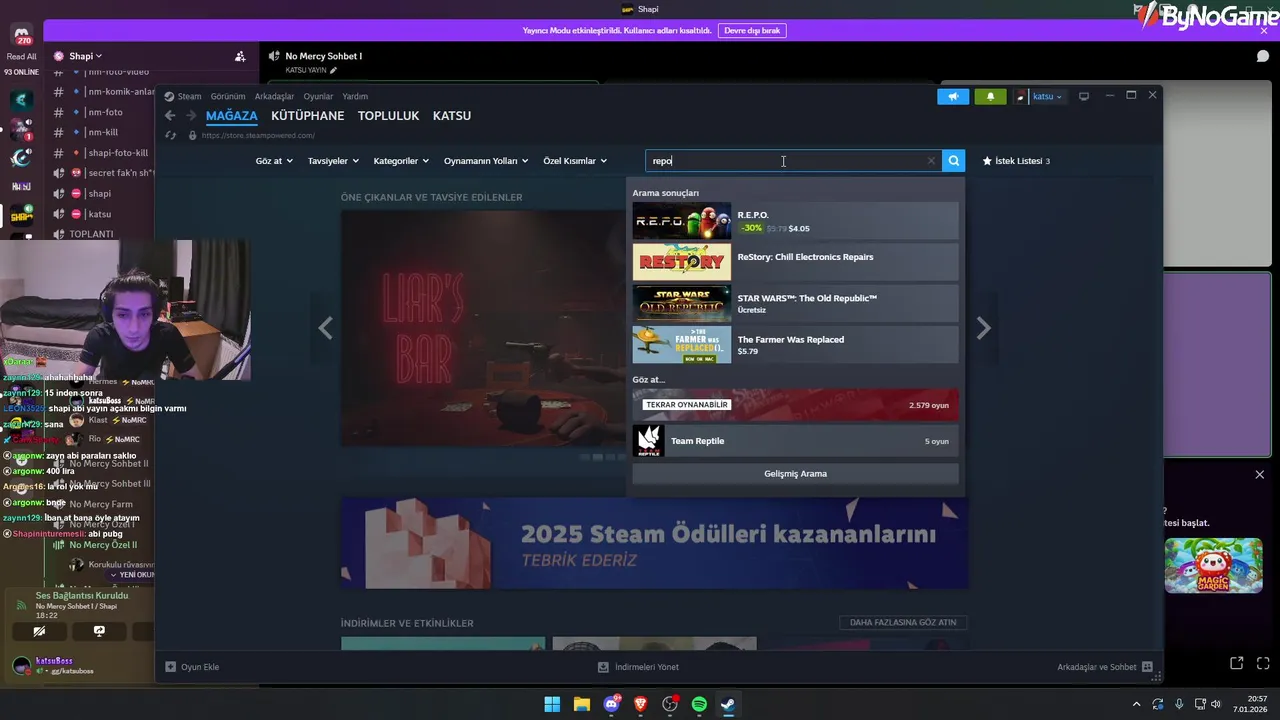Open the Görünüm menu
The image size is (1280, 720).
click(228, 96)
